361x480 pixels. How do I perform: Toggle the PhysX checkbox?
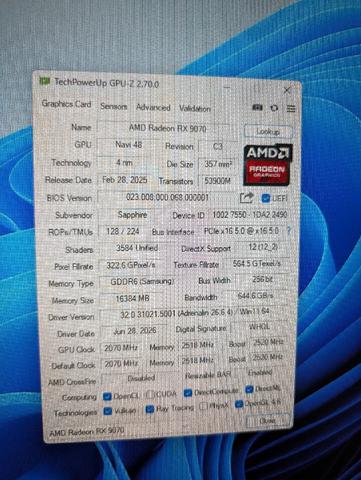[x=203, y=406]
